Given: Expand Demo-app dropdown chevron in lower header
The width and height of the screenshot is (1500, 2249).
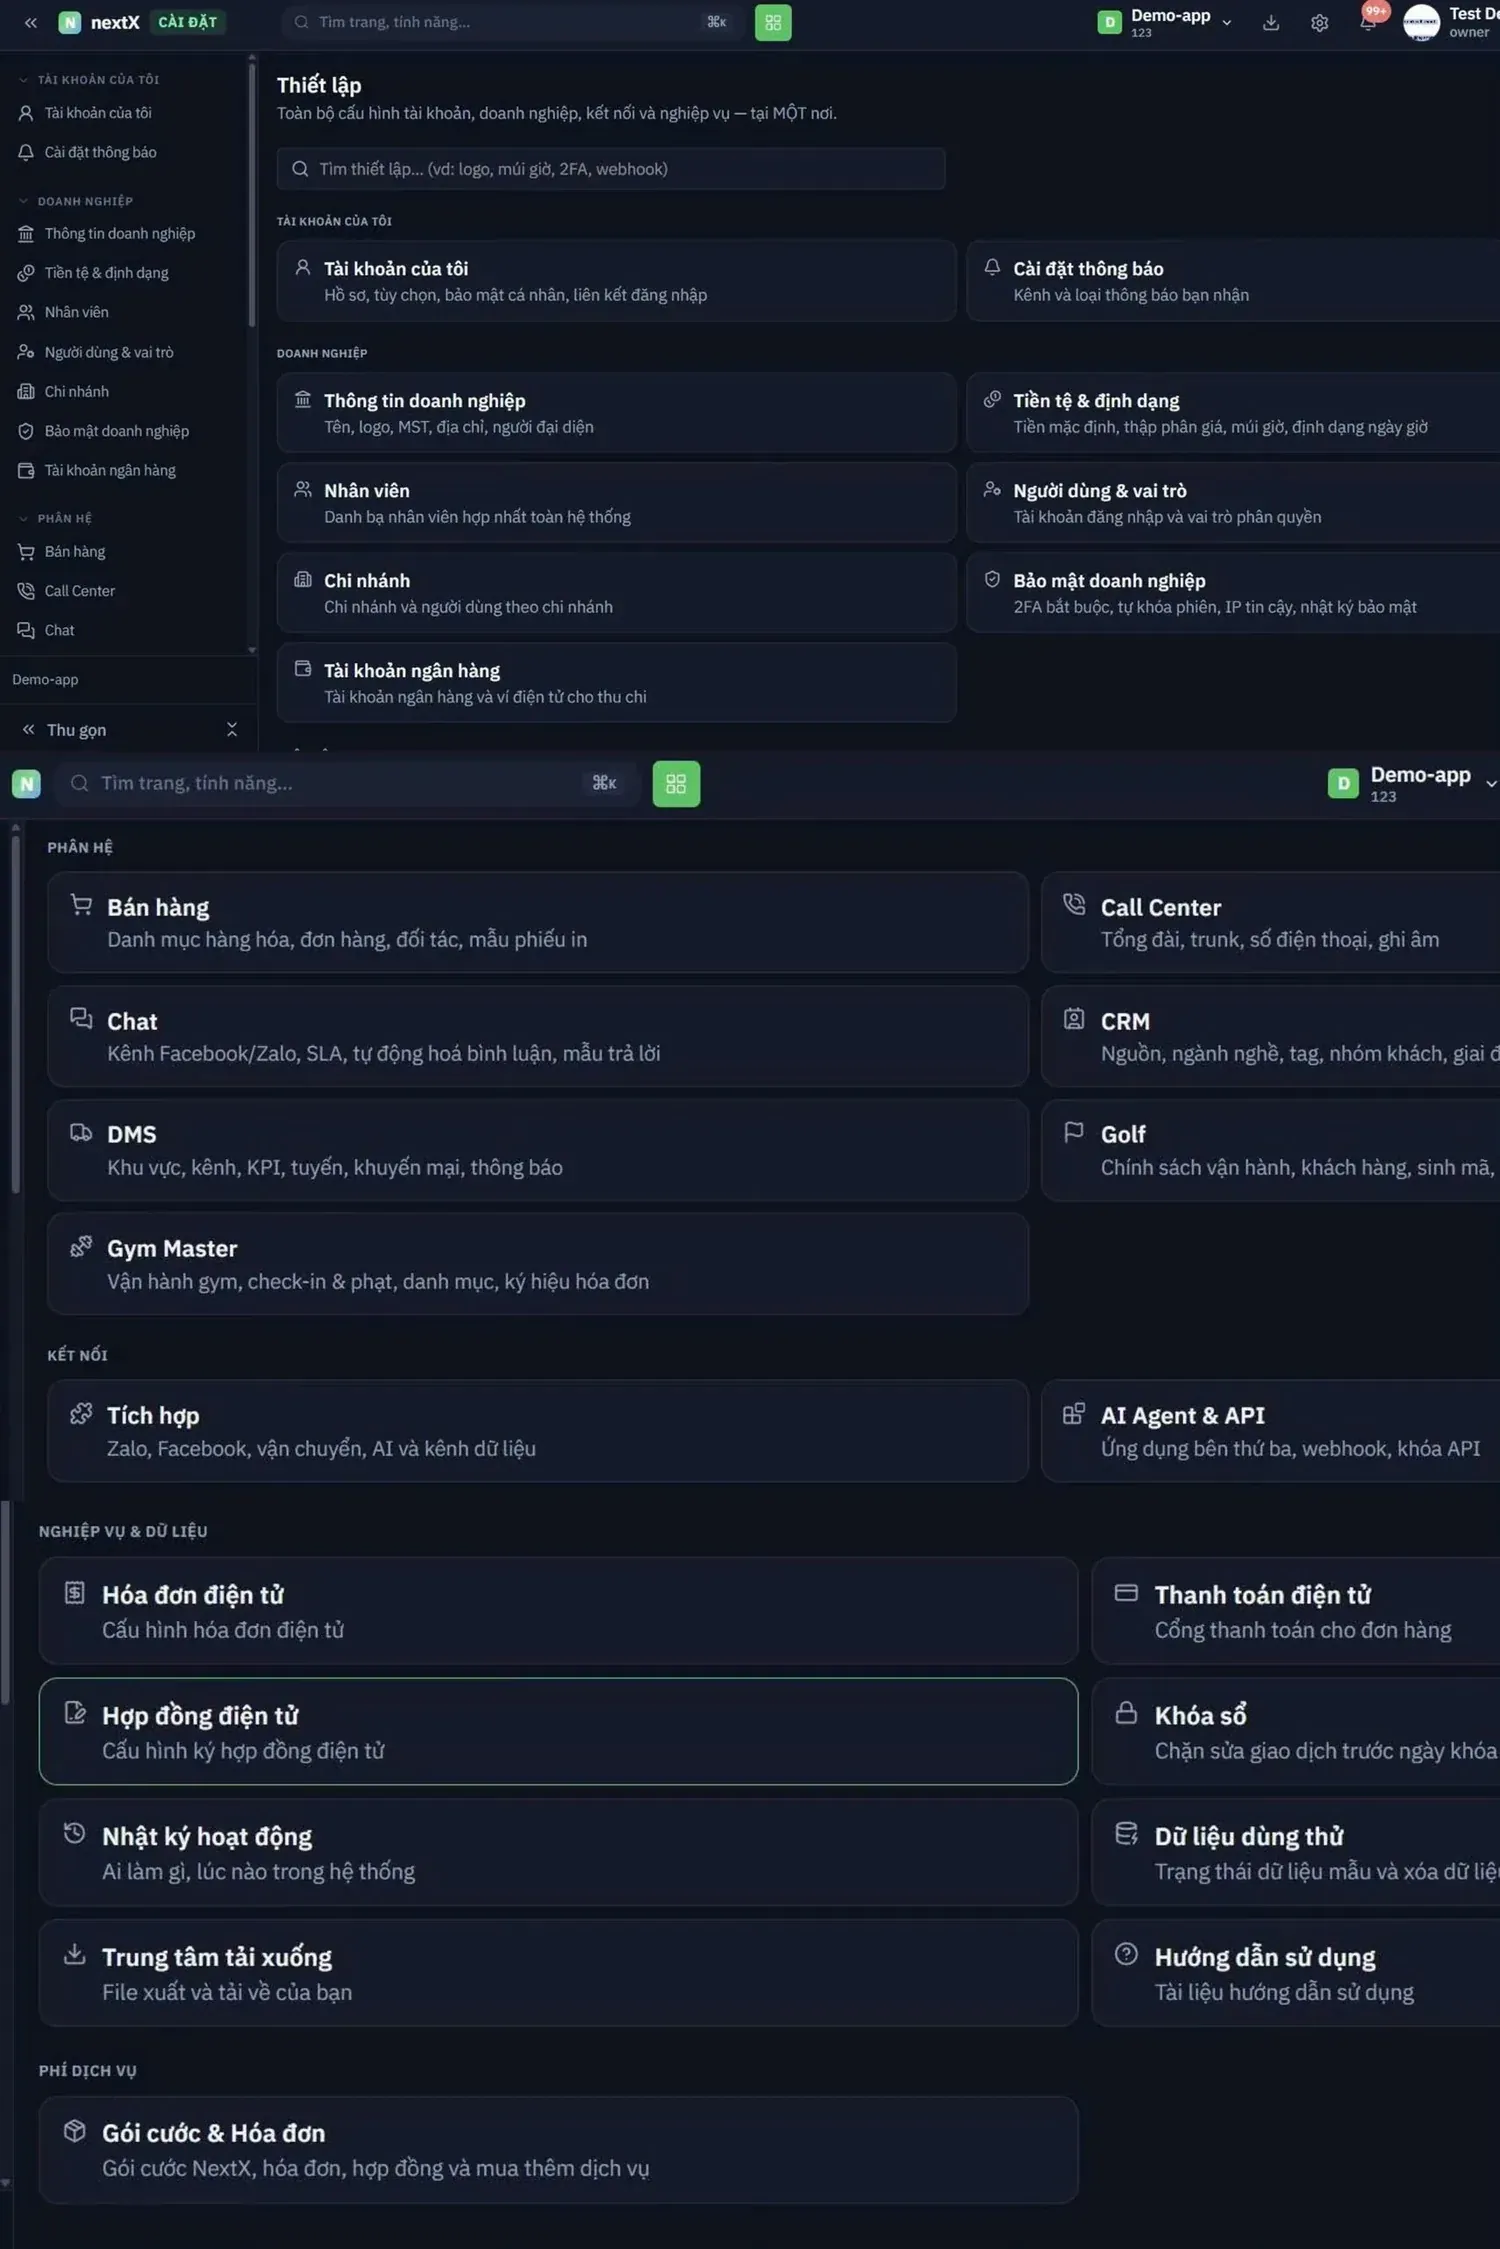Looking at the screenshot, I should tap(1490, 784).
